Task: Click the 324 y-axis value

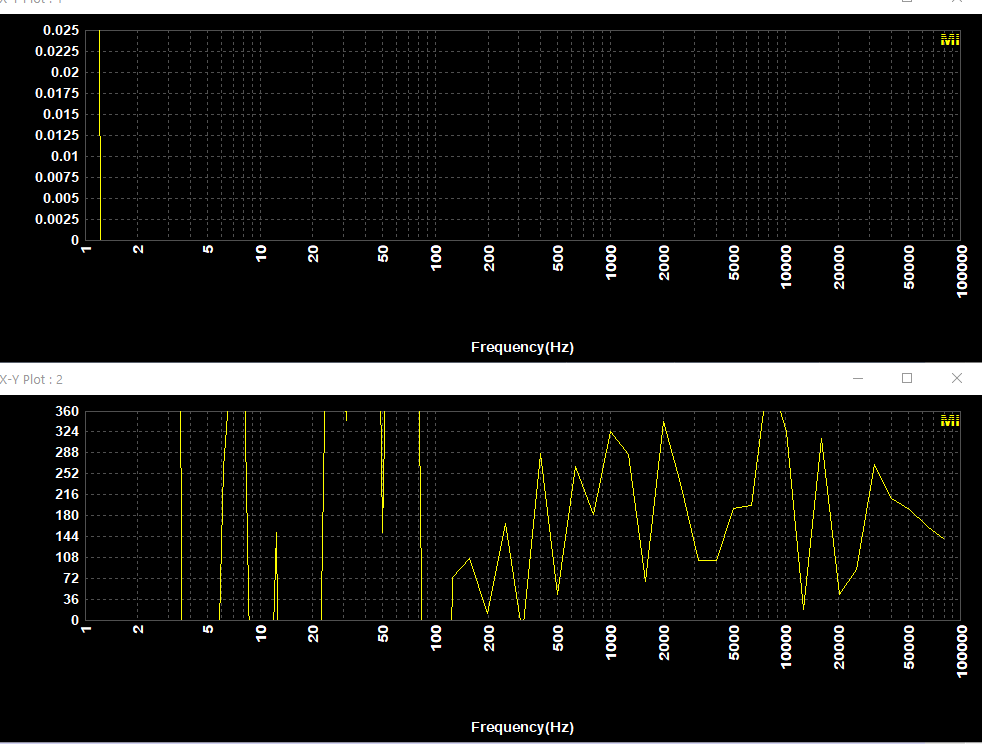Action: tap(67, 431)
